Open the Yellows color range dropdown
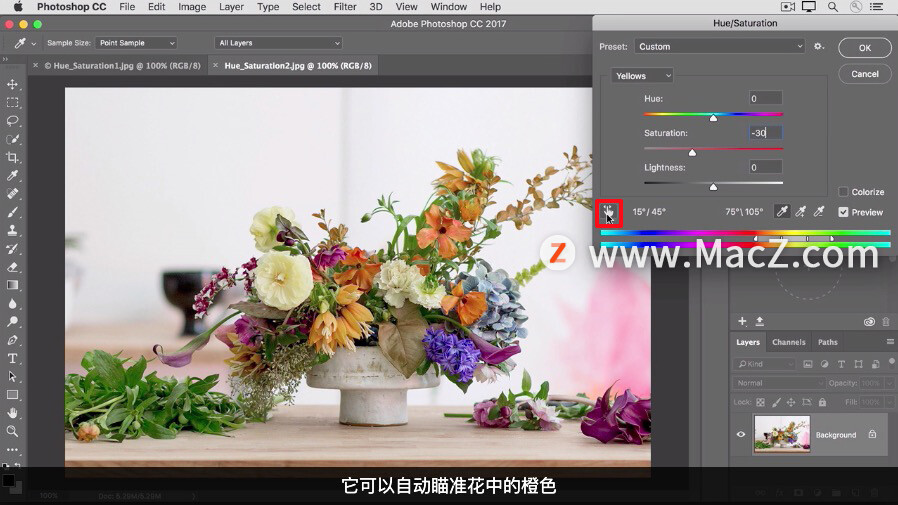 point(642,76)
